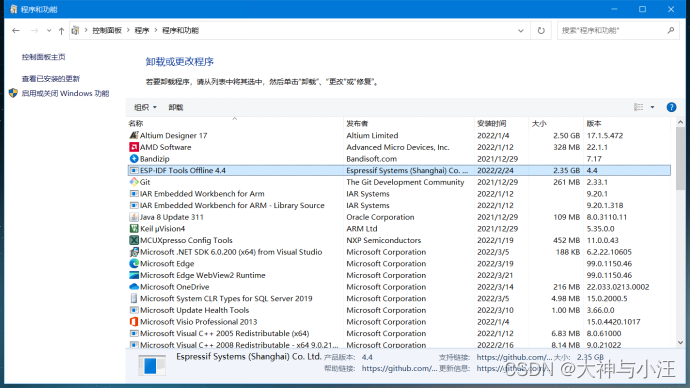Sort by the 名称 column header
Viewport: 691px width, 388px height.
coord(234,123)
